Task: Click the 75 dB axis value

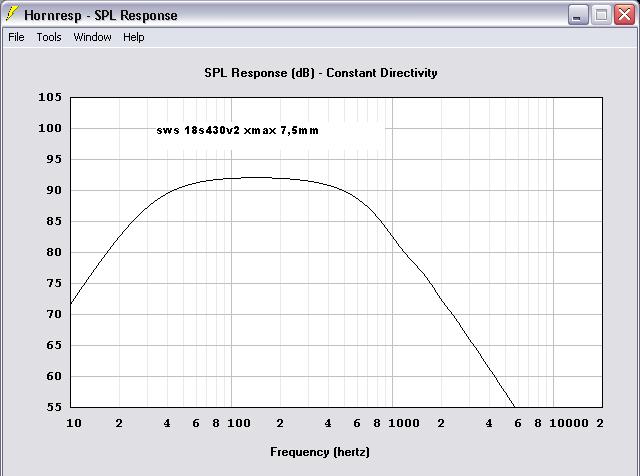Action: pos(54,283)
